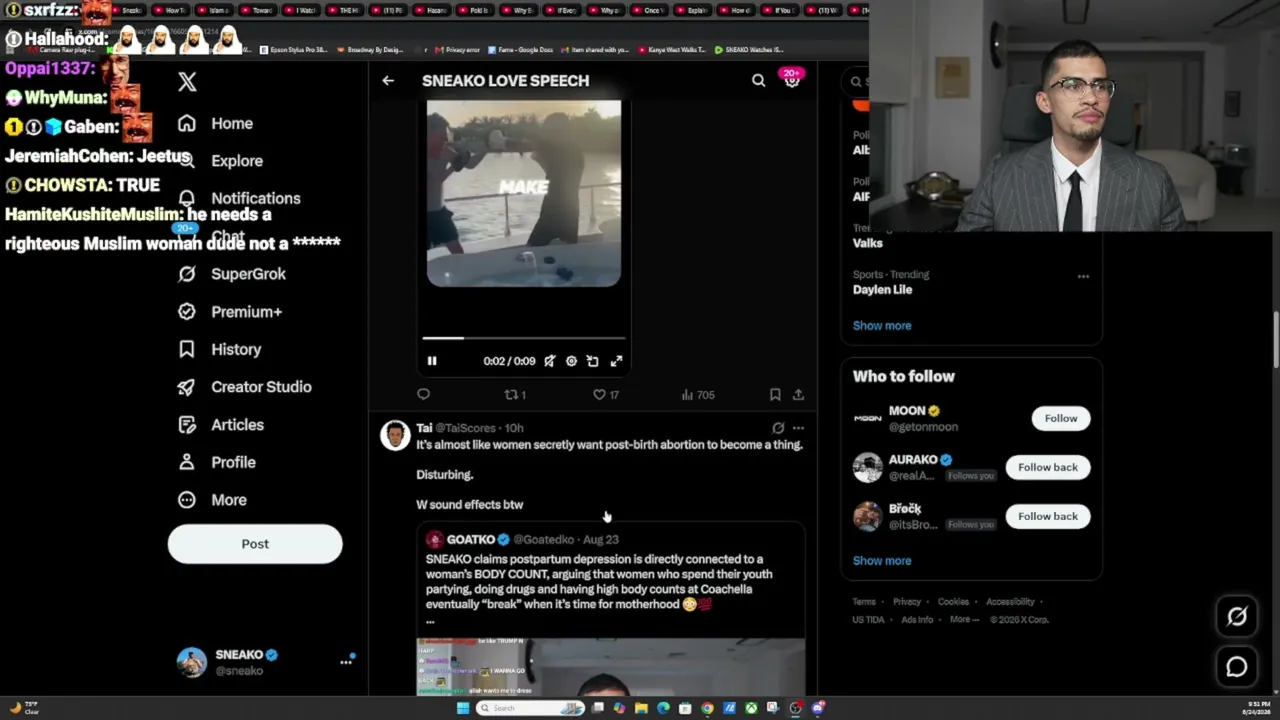The image size is (1280, 720).
Task: Open the floating Grok button
Action: pos(1237,617)
